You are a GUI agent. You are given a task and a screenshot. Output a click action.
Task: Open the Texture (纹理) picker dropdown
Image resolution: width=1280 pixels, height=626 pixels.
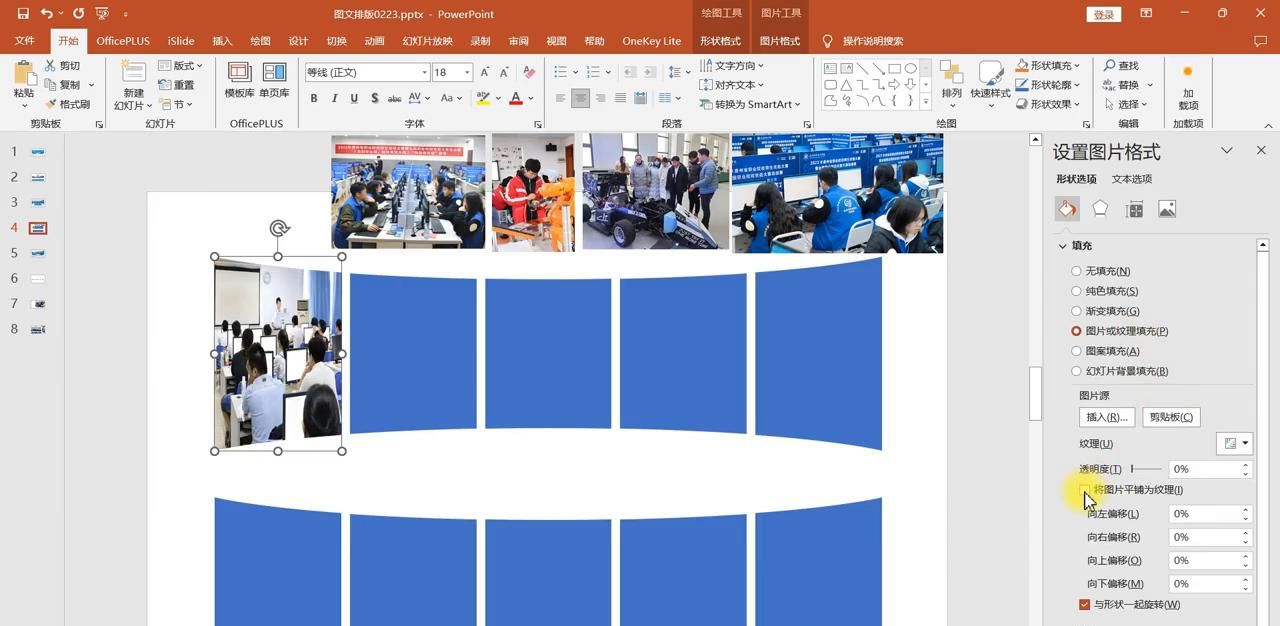pyautogui.click(x=1234, y=443)
